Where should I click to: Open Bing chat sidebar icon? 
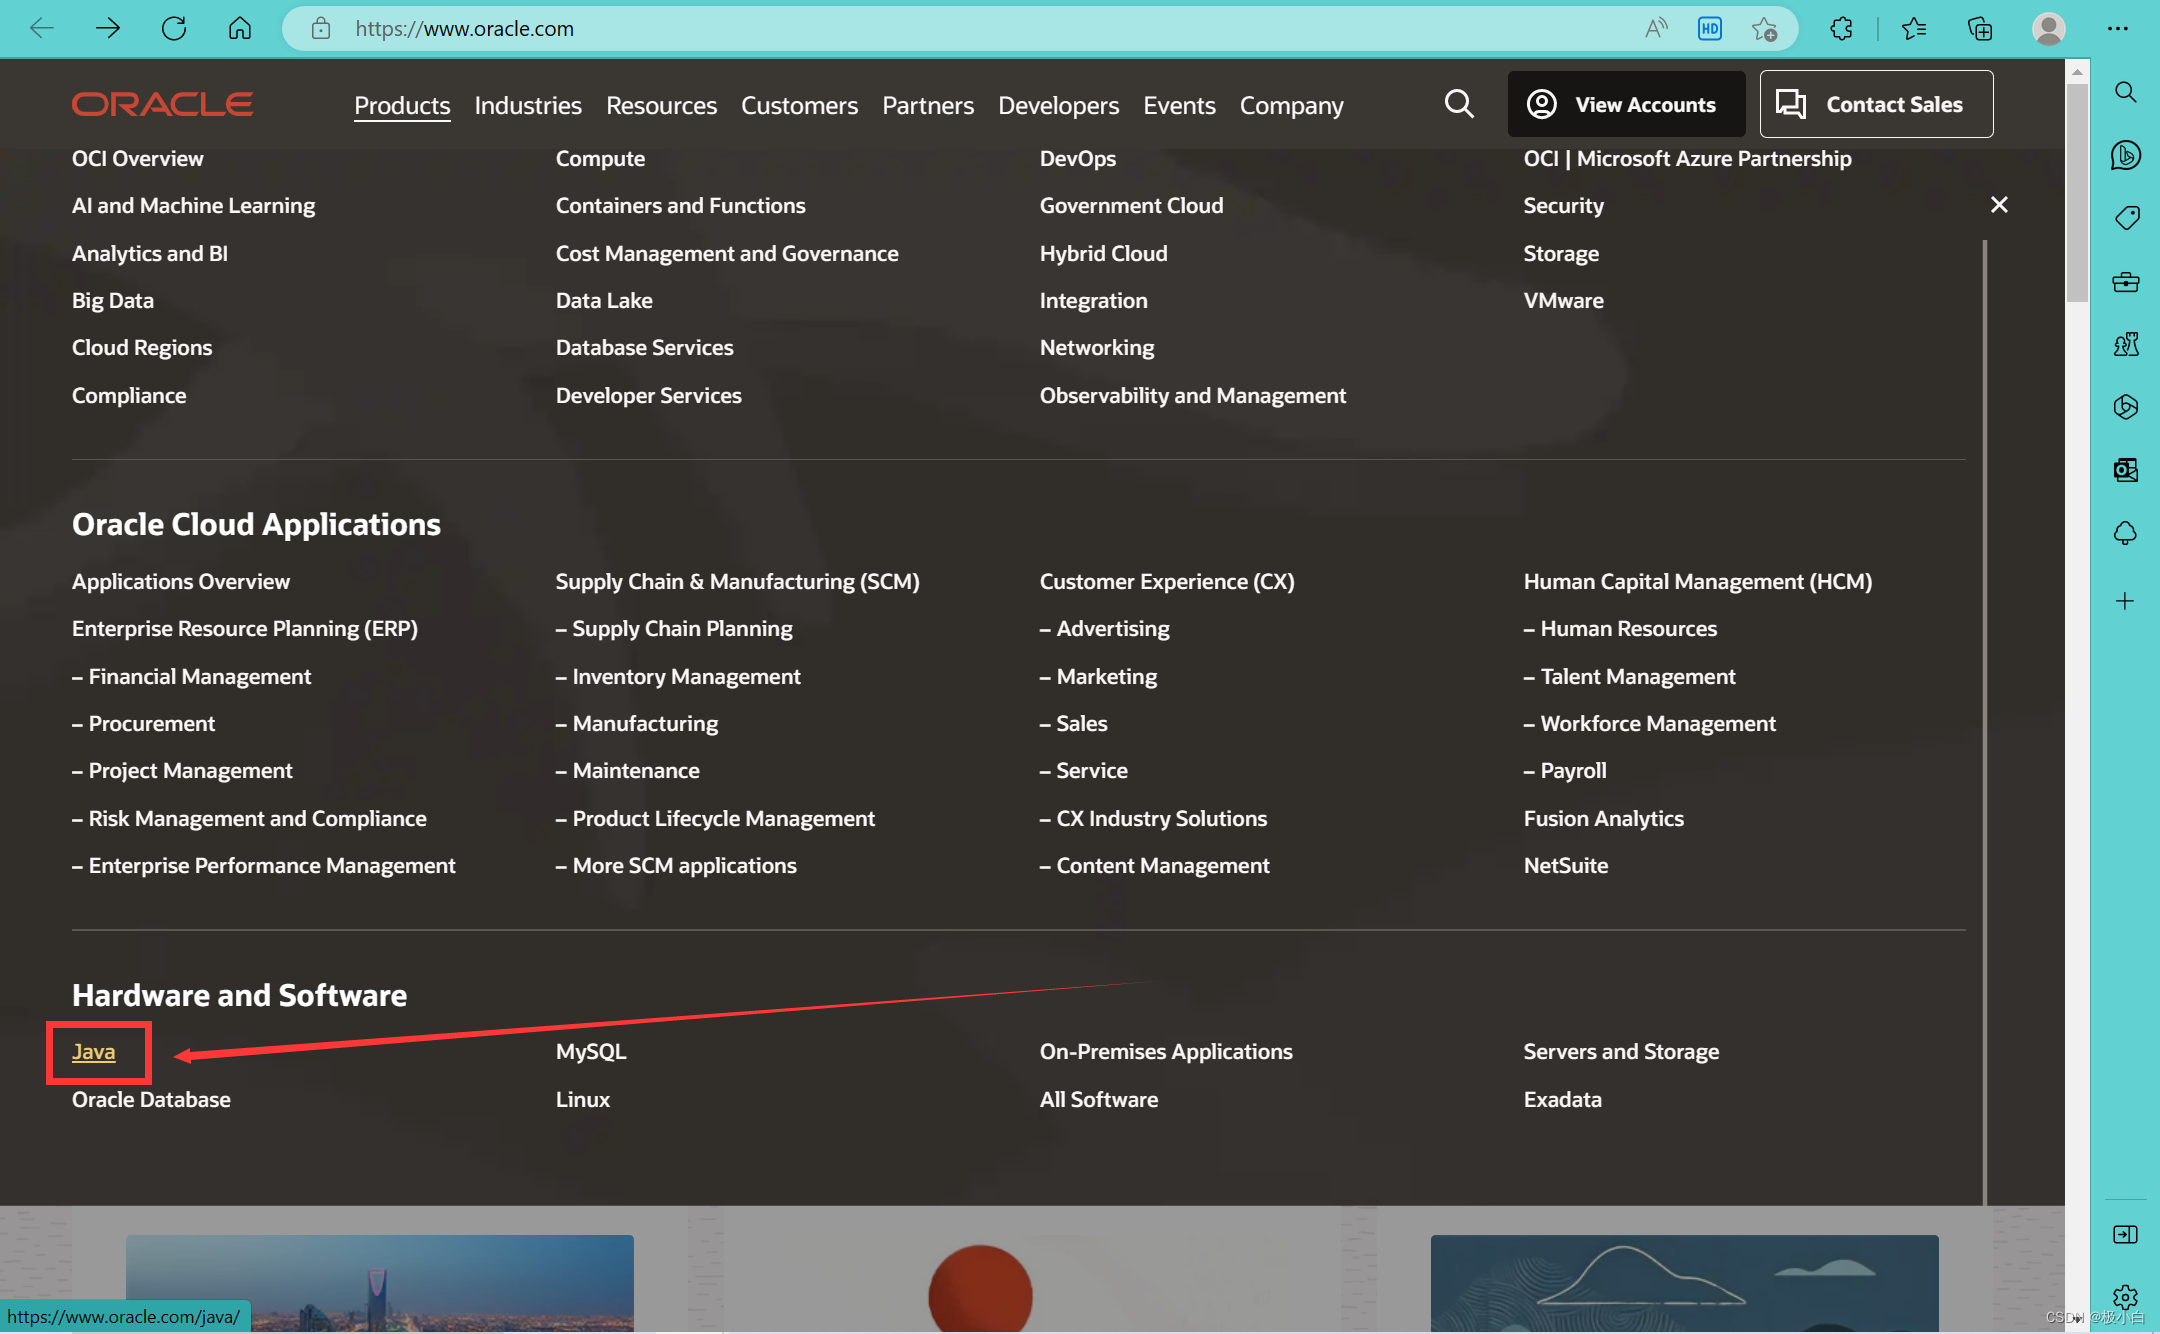tap(2126, 155)
